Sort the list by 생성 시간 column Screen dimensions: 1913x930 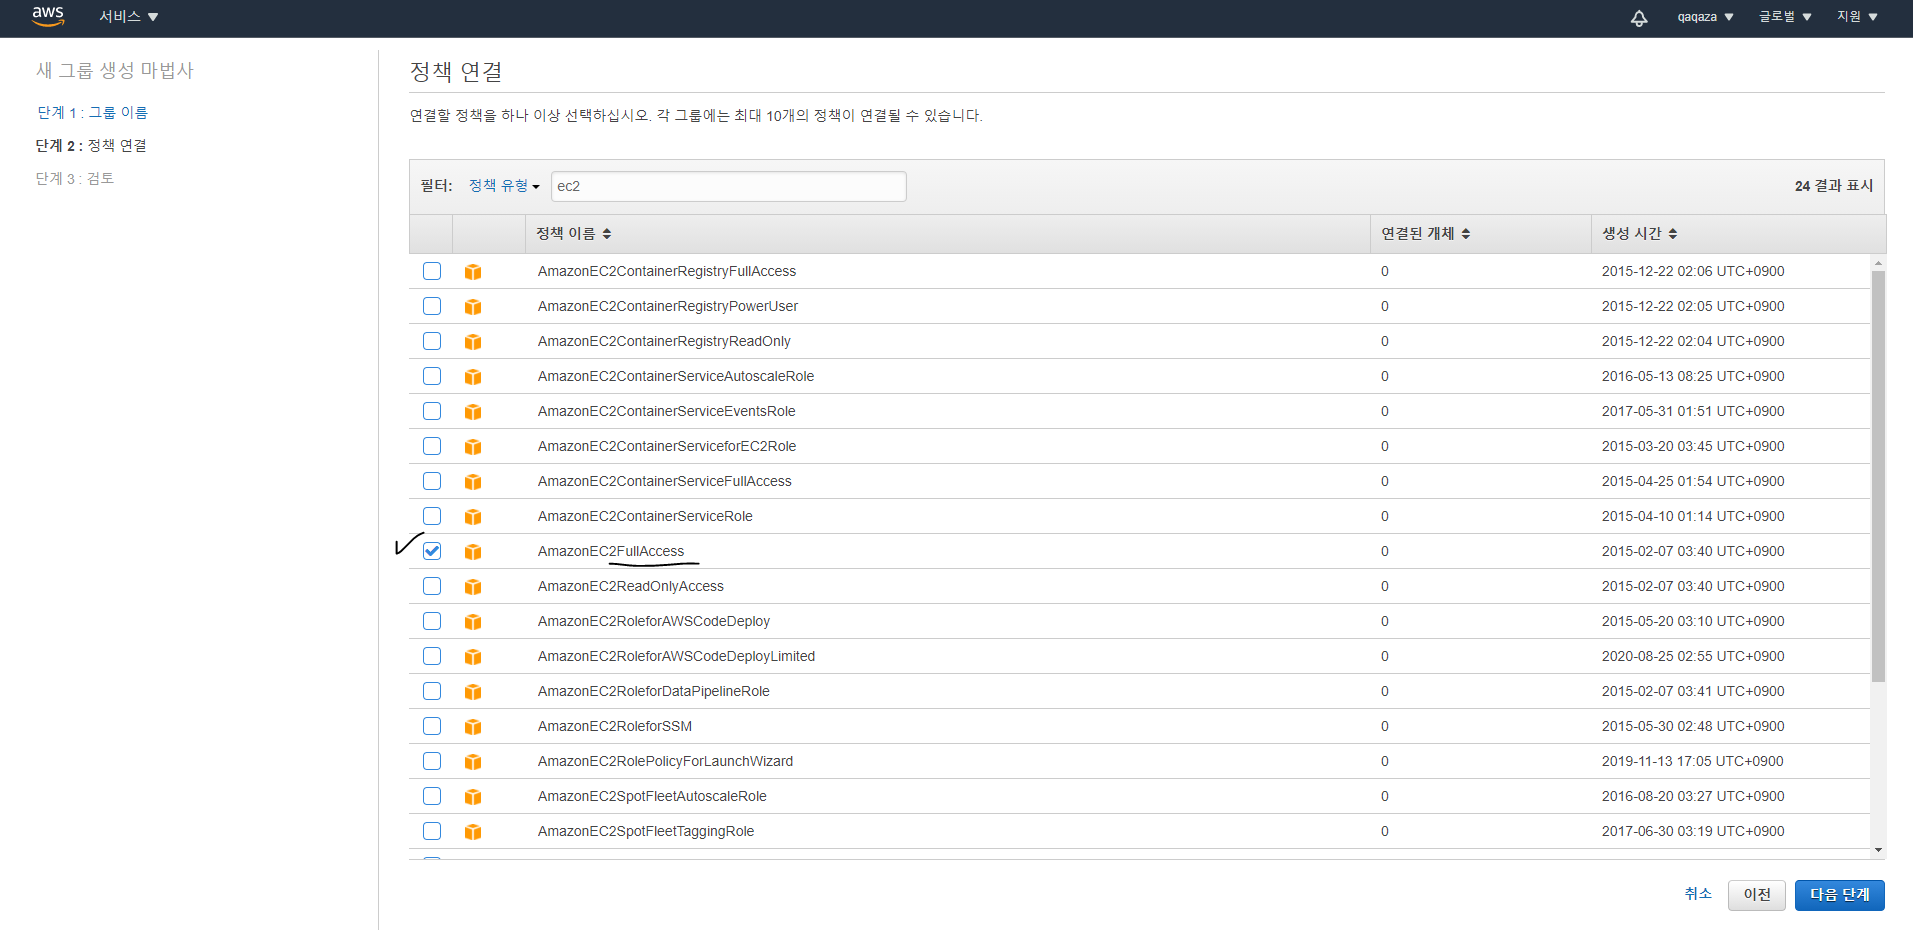coord(1639,234)
